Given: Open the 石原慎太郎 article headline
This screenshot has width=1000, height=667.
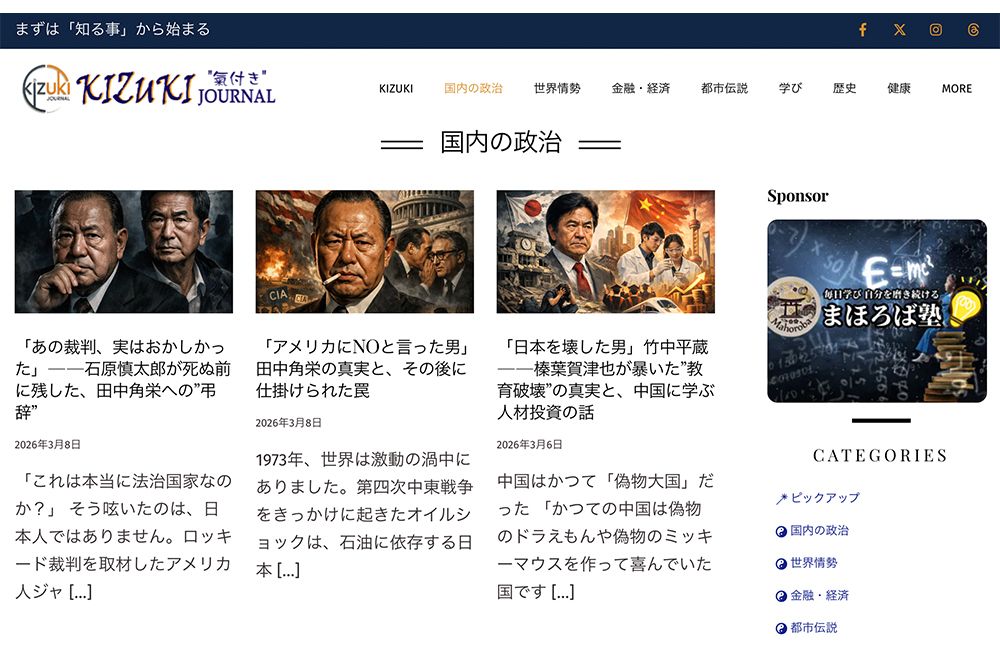Looking at the screenshot, I should pos(123,379).
